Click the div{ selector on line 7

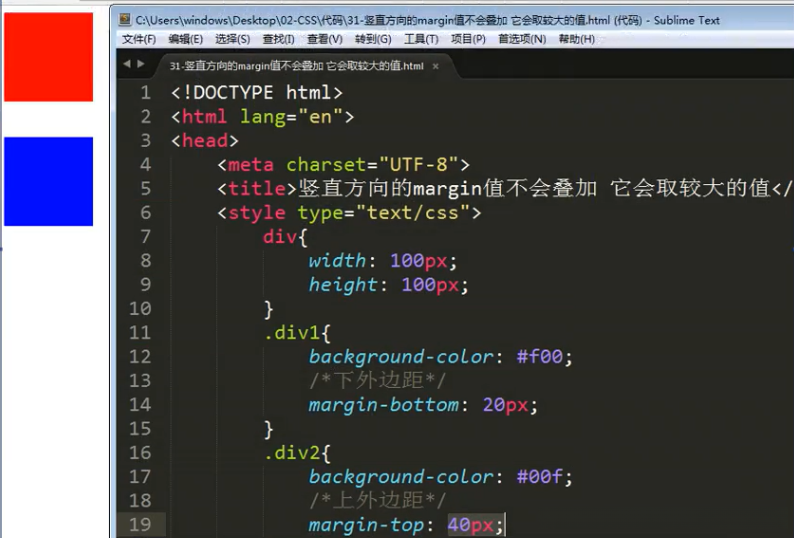click(285, 237)
